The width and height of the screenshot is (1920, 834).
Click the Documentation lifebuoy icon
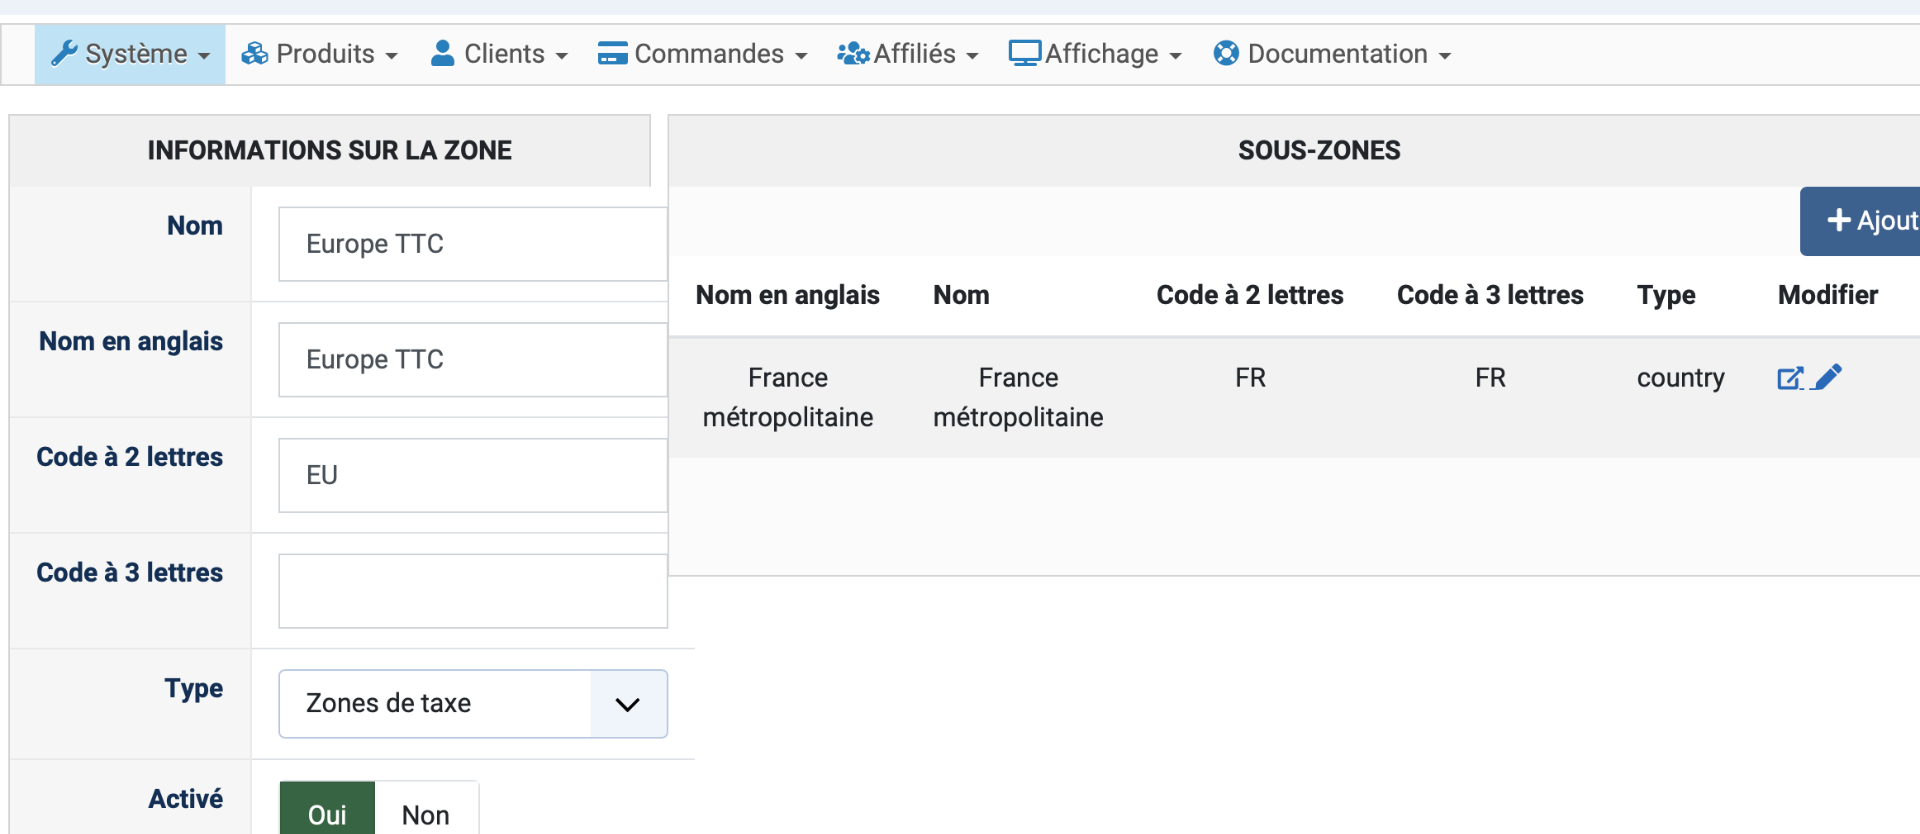tap(1226, 53)
